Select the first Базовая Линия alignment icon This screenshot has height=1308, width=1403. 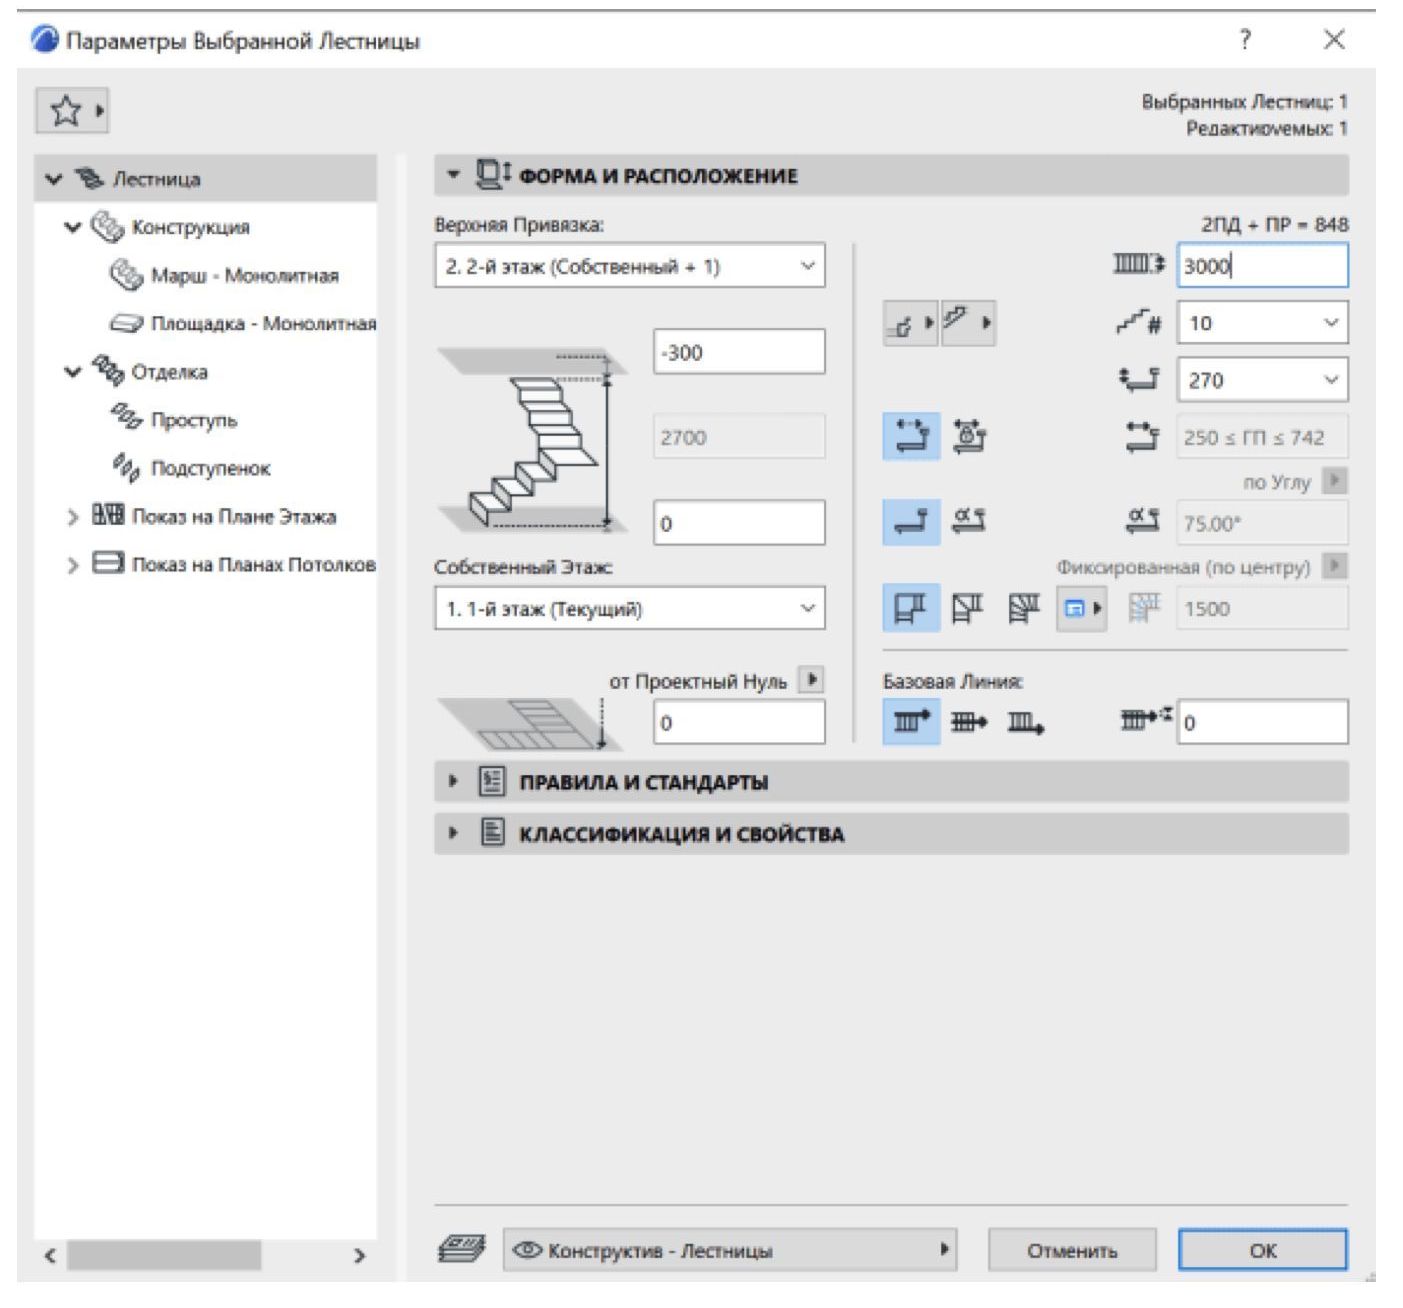pos(910,722)
